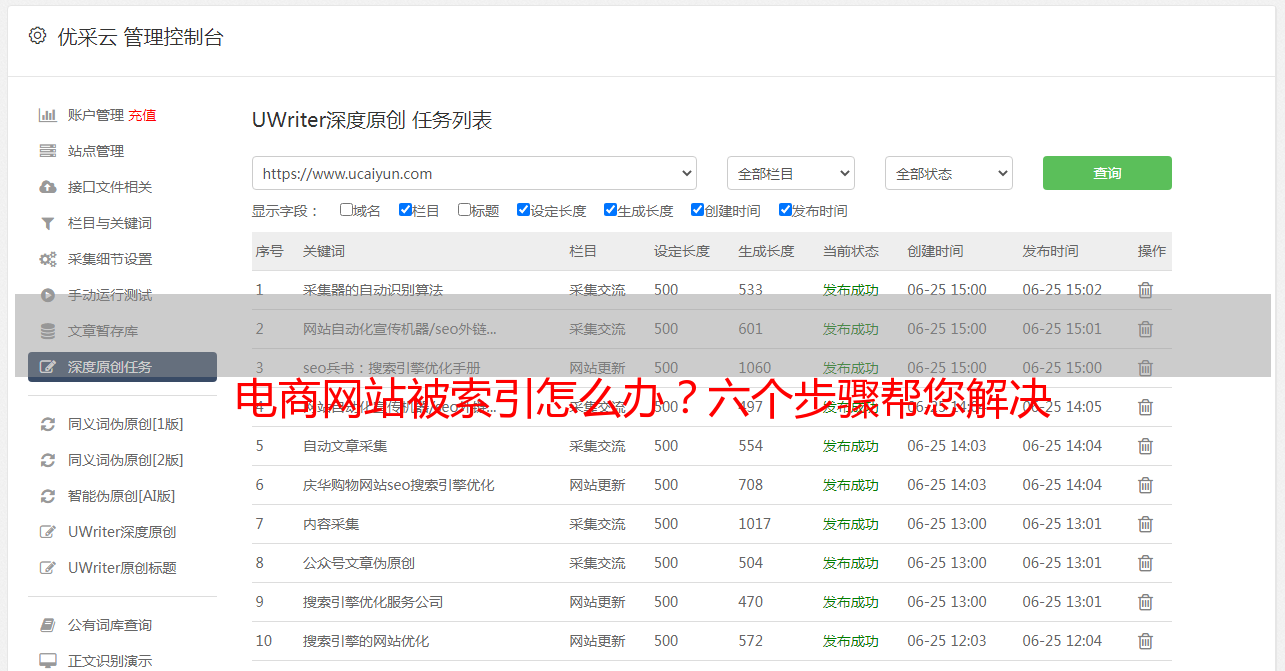The width and height of the screenshot is (1285, 671).
Task: Click generated length value 470
Action: [x=751, y=602]
